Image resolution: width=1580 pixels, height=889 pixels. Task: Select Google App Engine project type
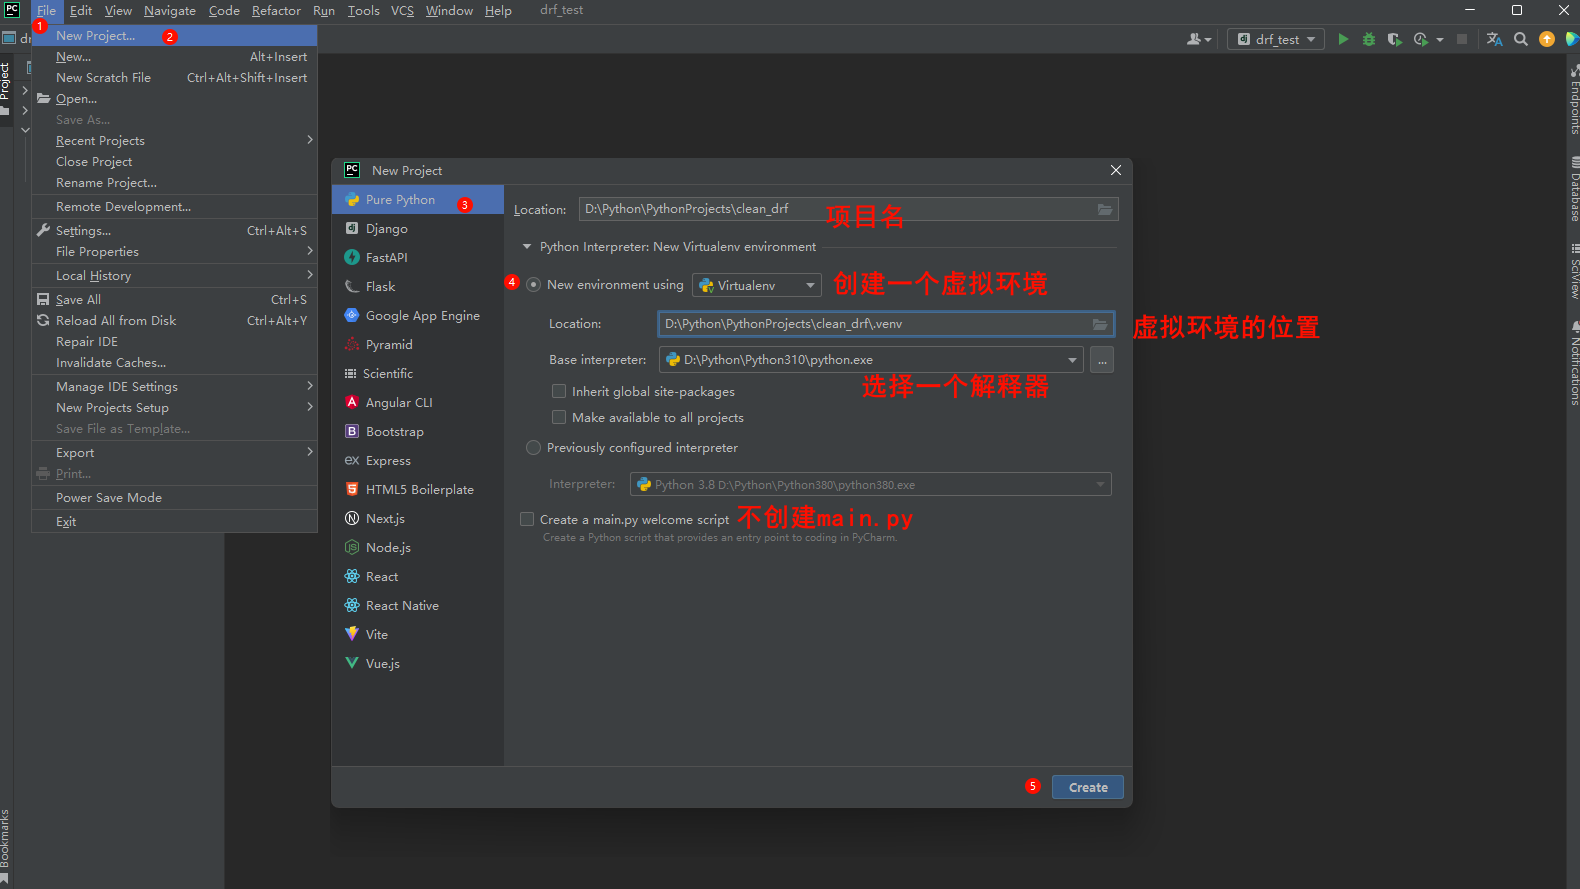[418, 315]
